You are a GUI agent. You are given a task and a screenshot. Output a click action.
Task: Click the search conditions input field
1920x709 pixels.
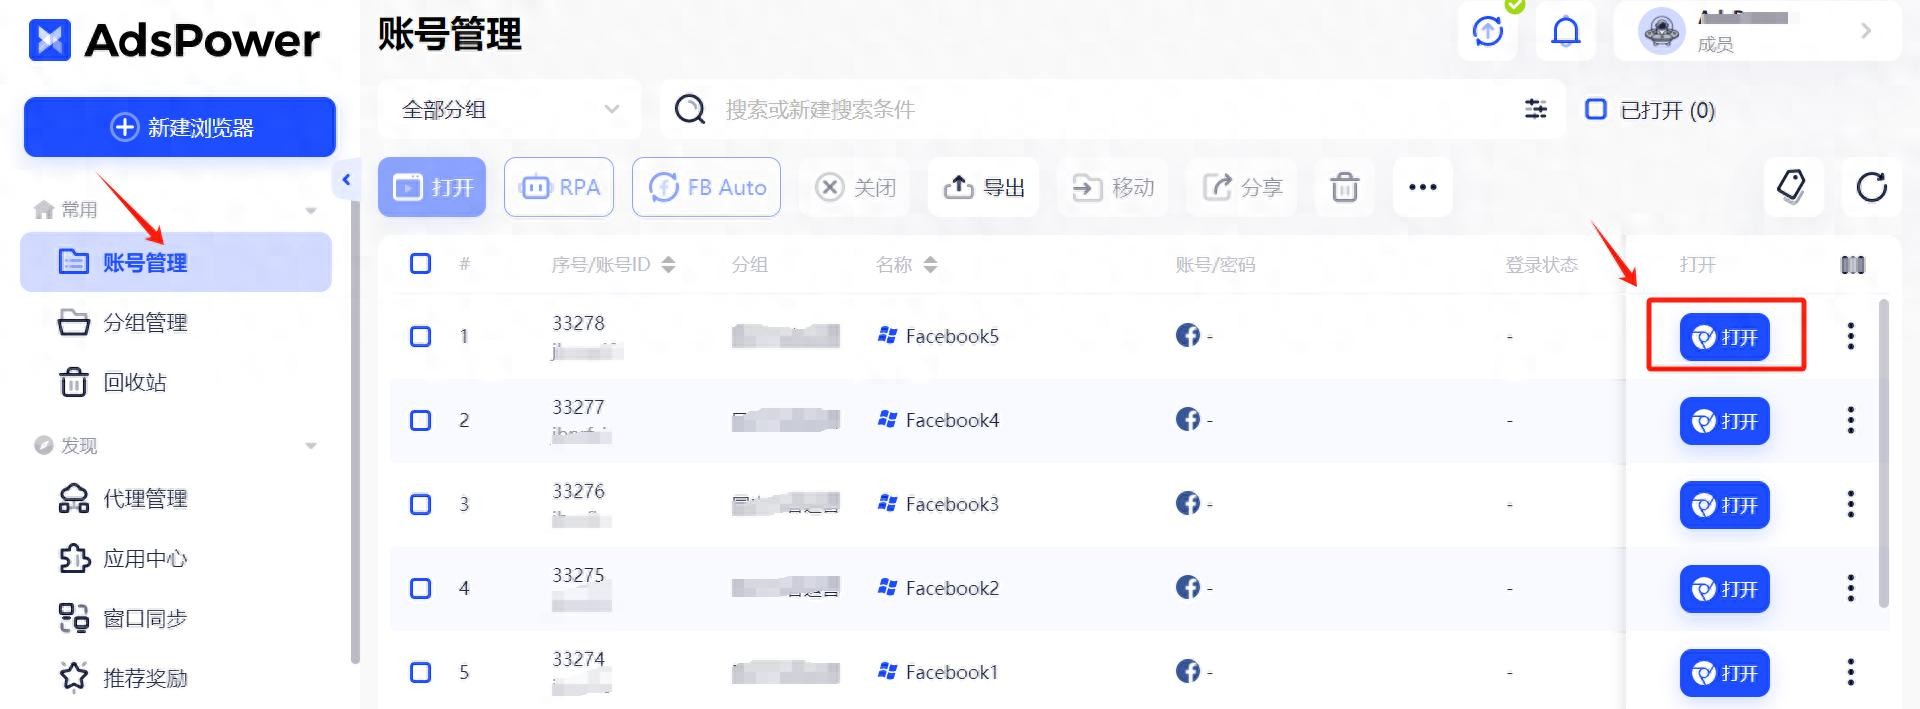pyautogui.click(x=1100, y=109)
